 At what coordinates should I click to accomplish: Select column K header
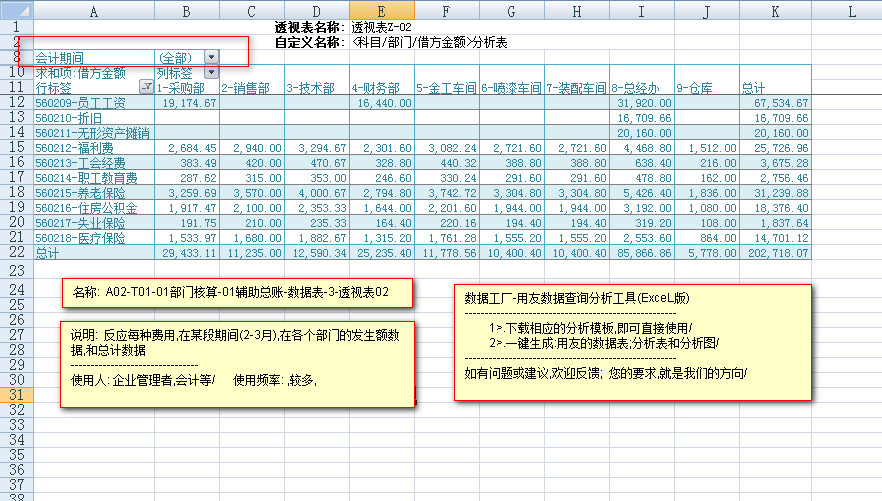pyautogui.click(x=774, y=11)
